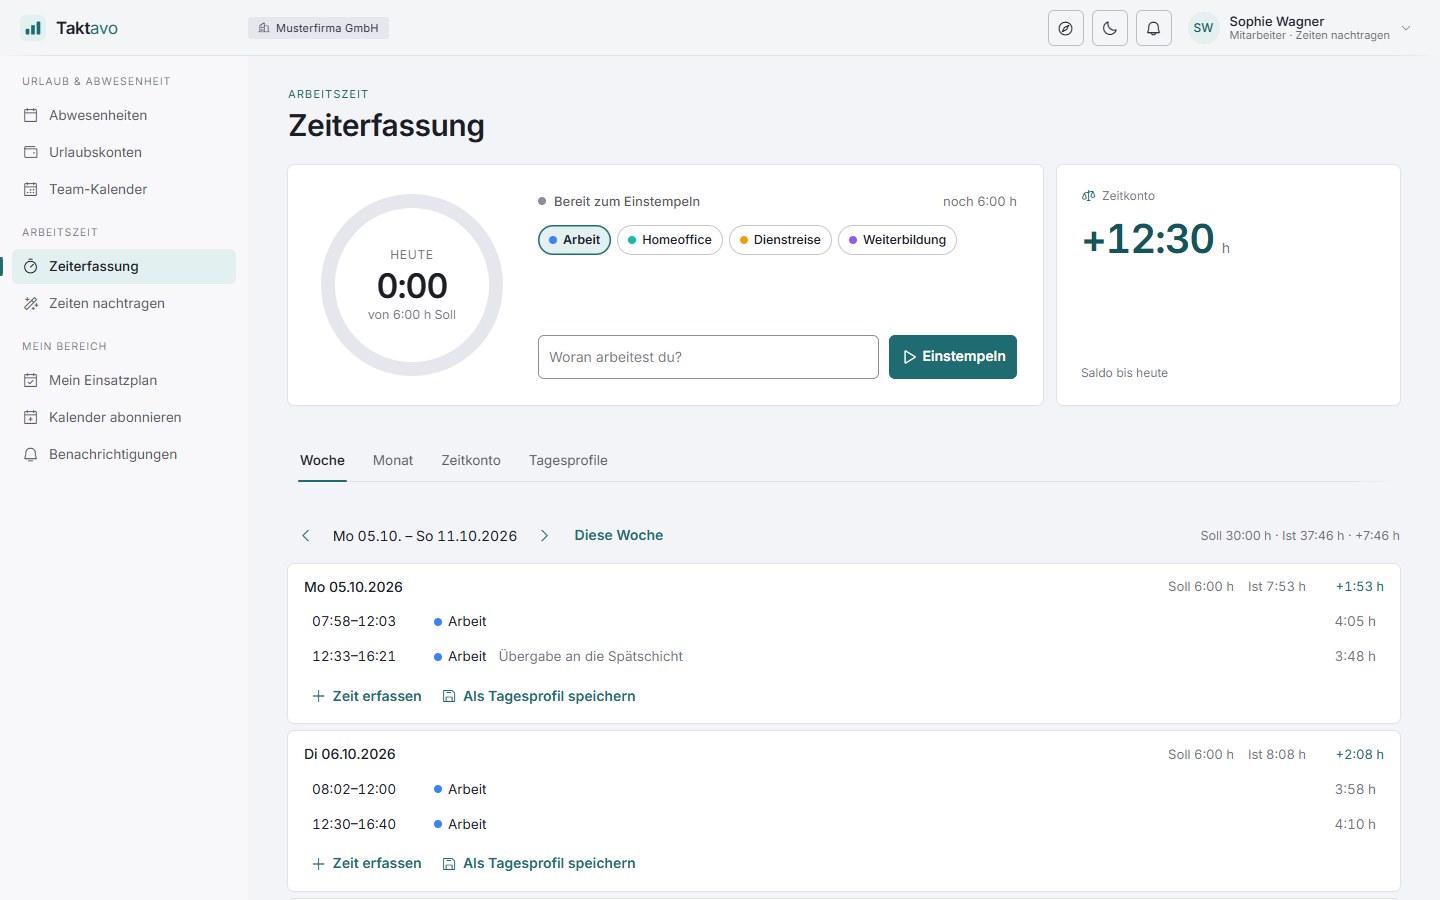Go to Kalender abonnieren in the sidebar
The height and width of the screenshot is (900, 1440).
click(x=124, y=417)
